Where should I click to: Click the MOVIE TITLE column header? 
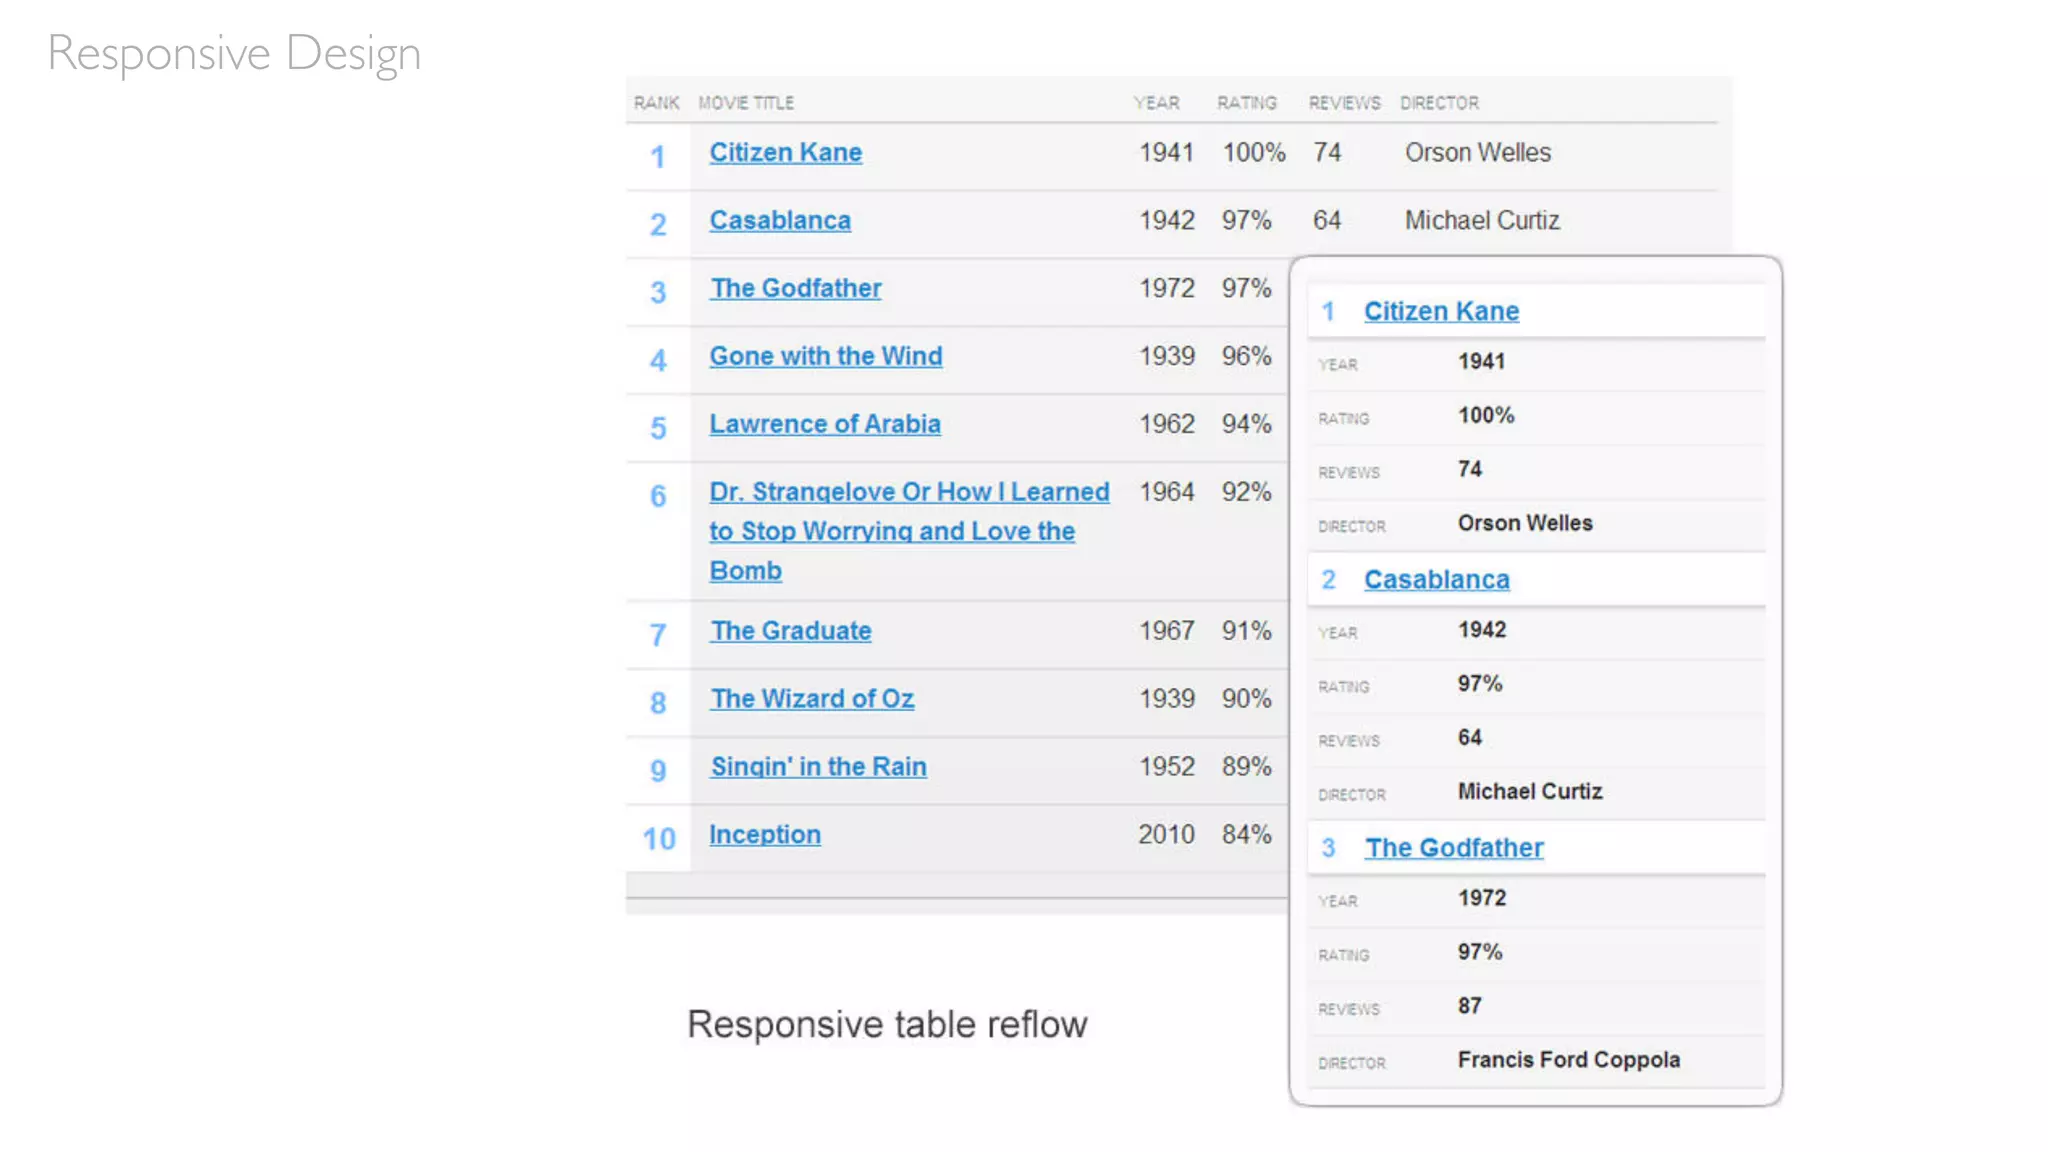746,103
